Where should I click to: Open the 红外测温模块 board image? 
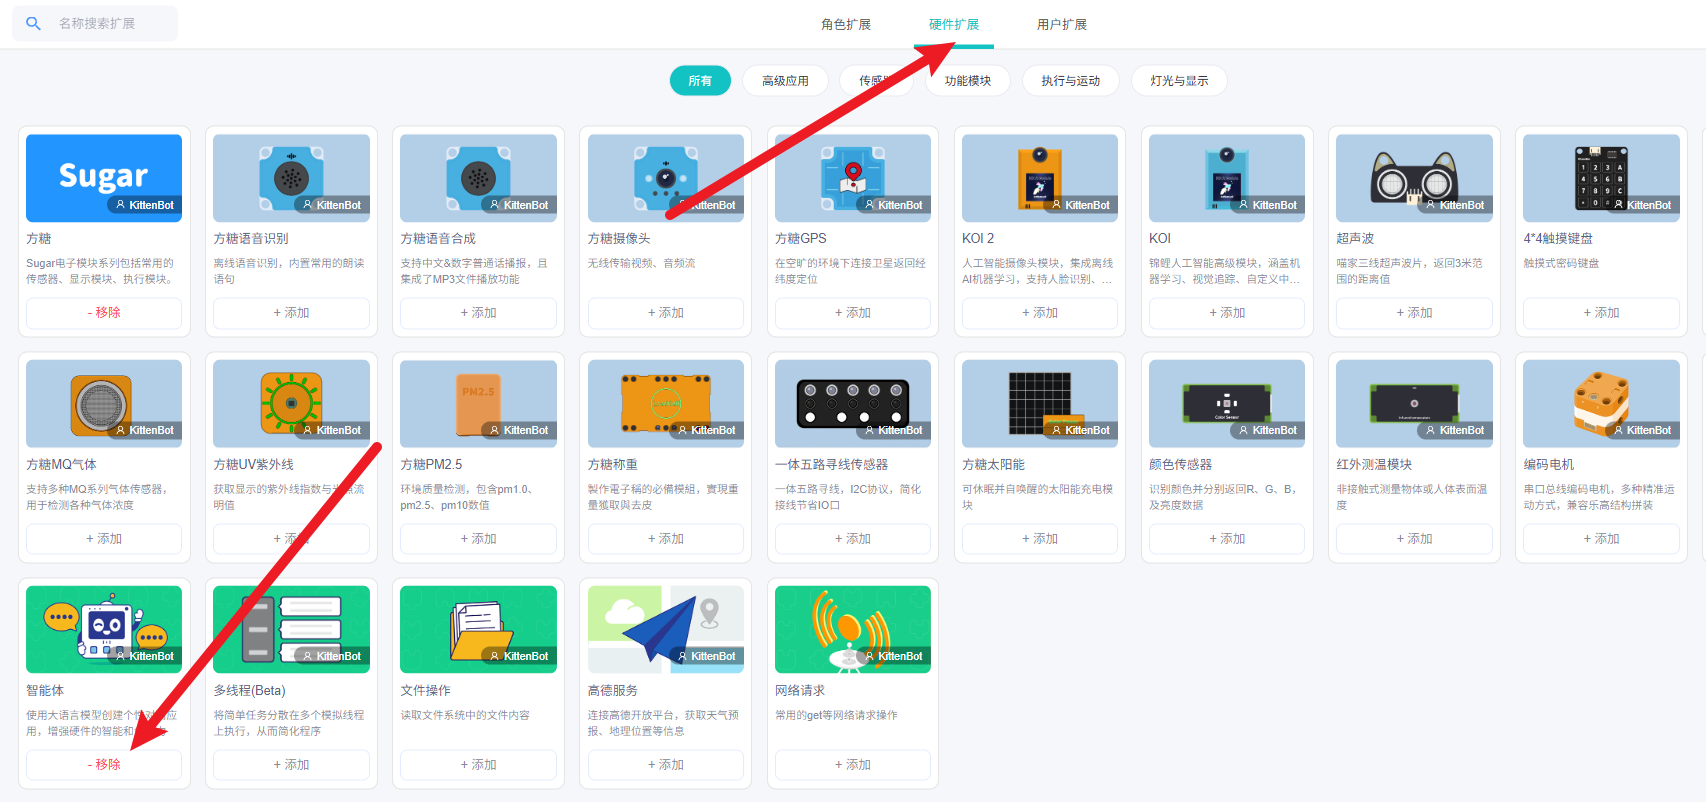(x=1414, y=404)
